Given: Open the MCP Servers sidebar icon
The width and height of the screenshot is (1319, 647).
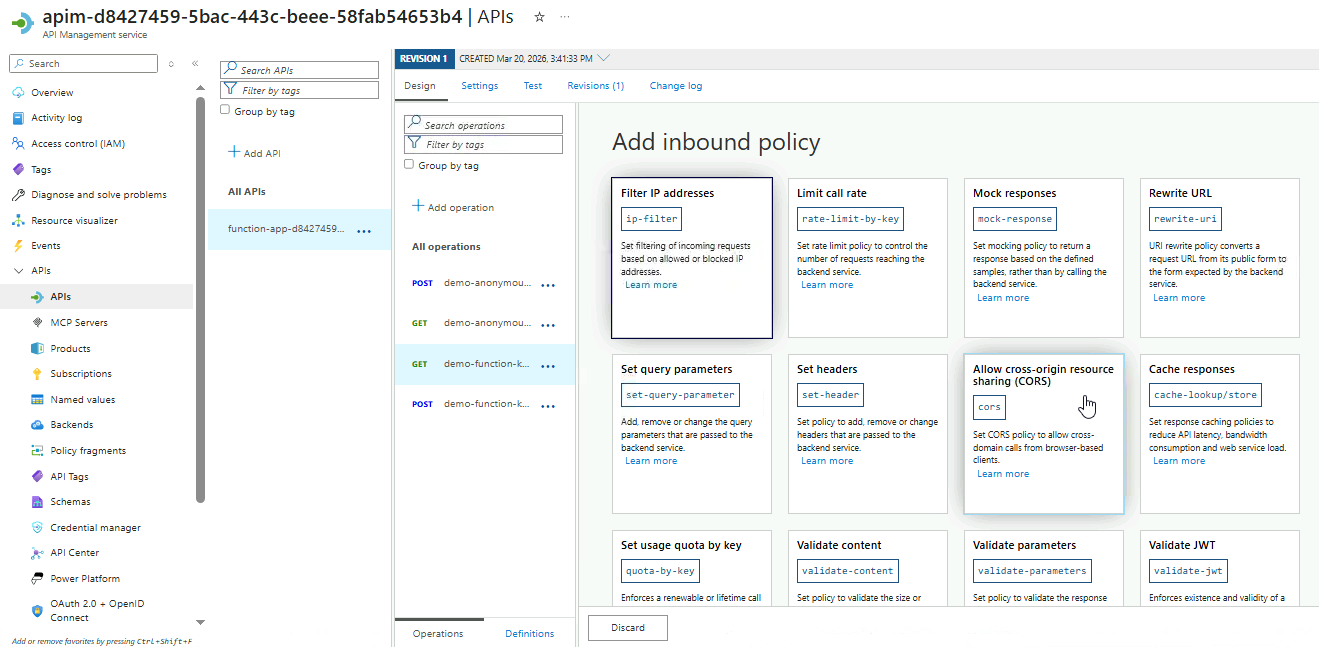Looking at the screenshot, I should [37, 323].
